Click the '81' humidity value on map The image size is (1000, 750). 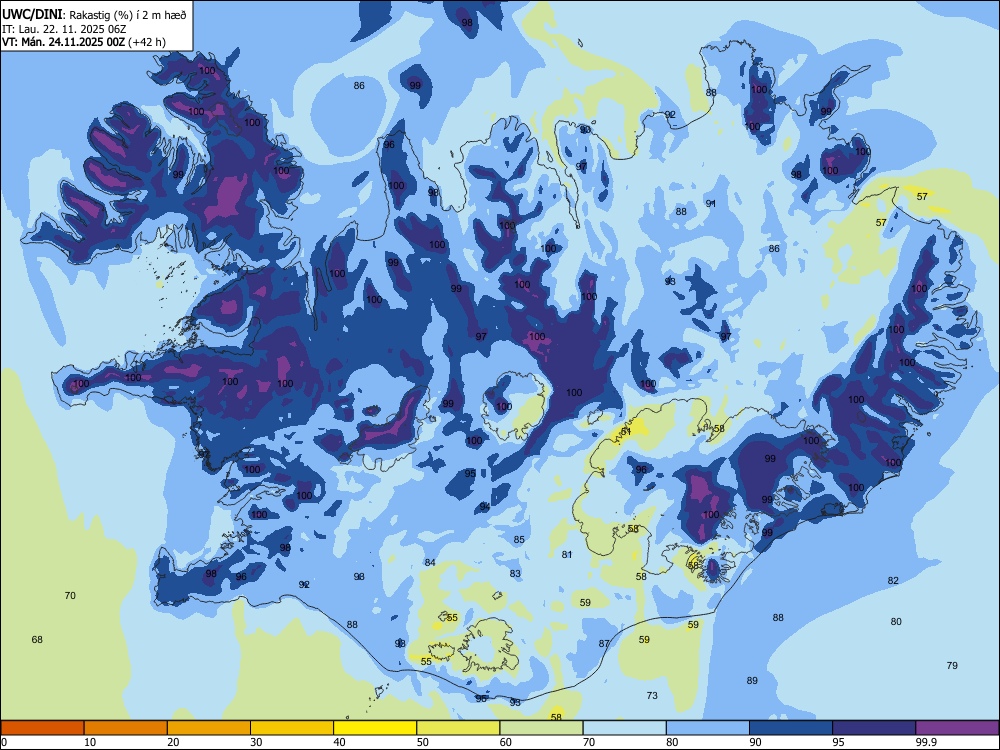(567, 555)
